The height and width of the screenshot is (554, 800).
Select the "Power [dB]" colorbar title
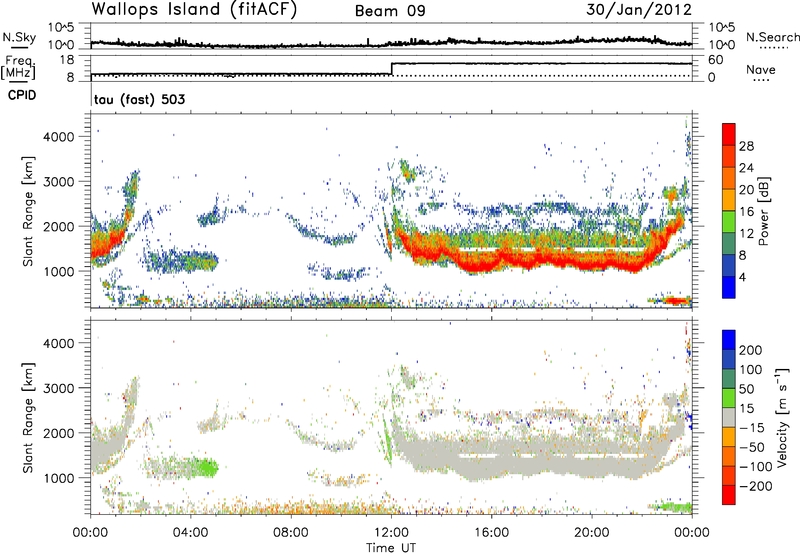pyautogui.click(x=764, y=211)
